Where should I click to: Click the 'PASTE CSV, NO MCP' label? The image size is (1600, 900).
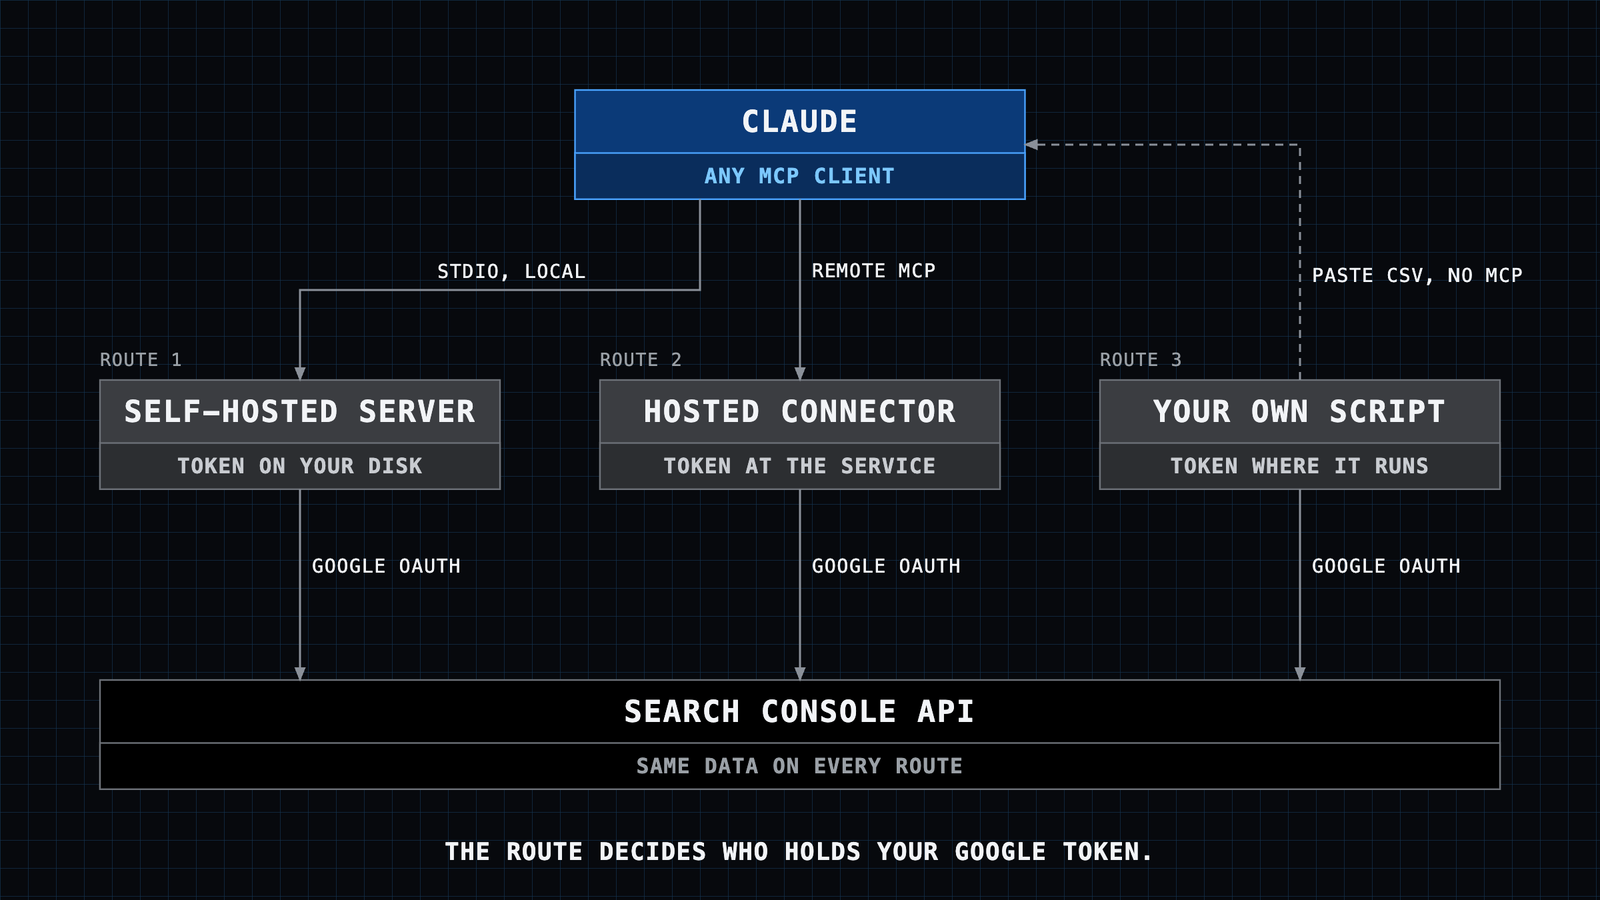(1417, 275)
